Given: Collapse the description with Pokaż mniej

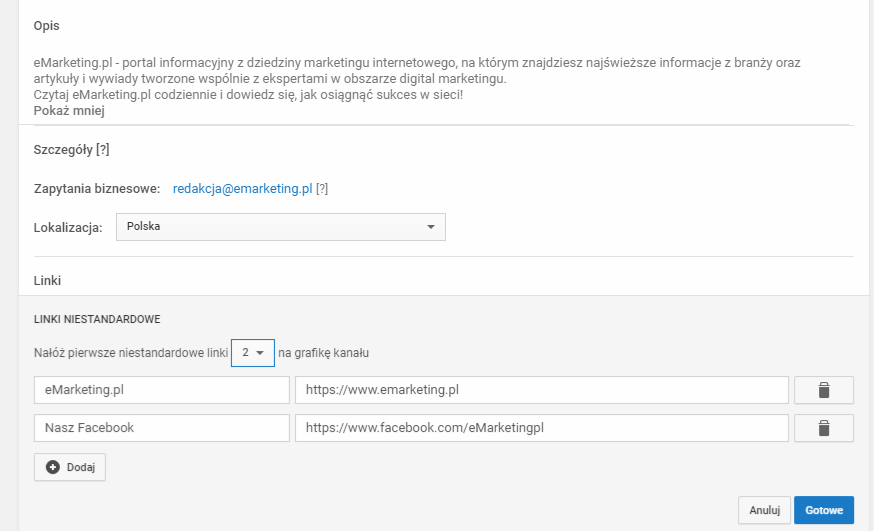Looking at the screenshot, I should (x=69, y=111).
